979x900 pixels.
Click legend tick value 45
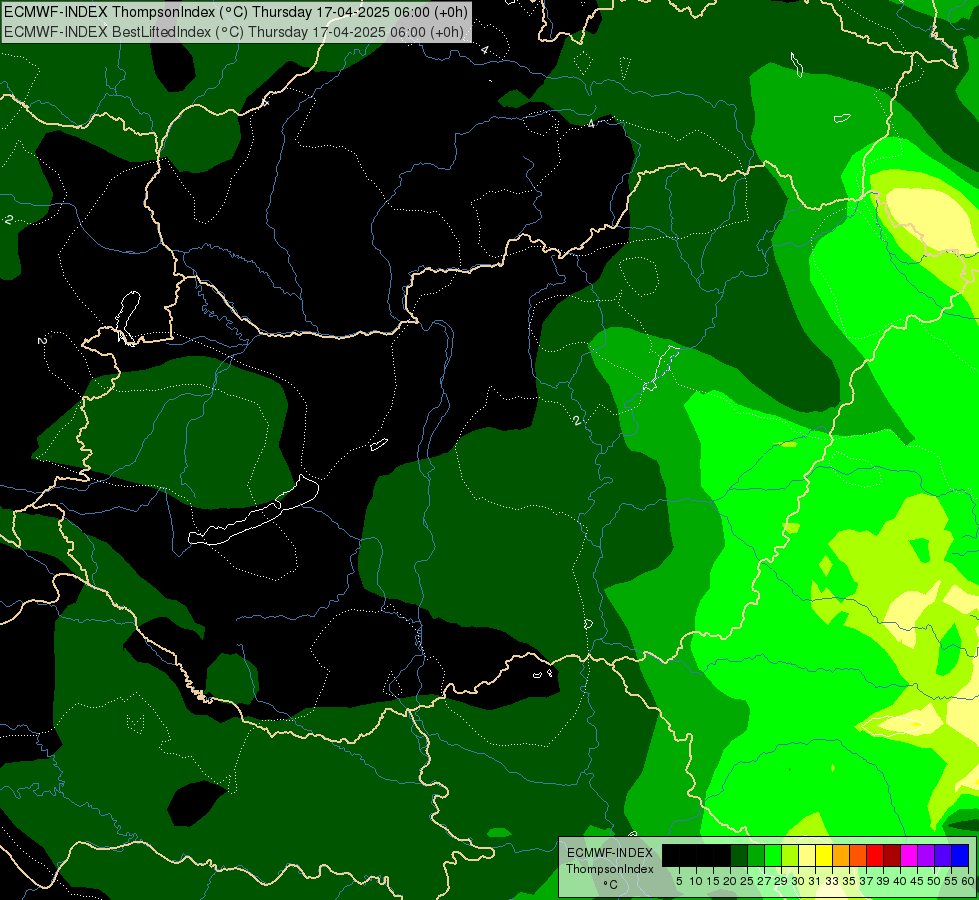point(917,881)
